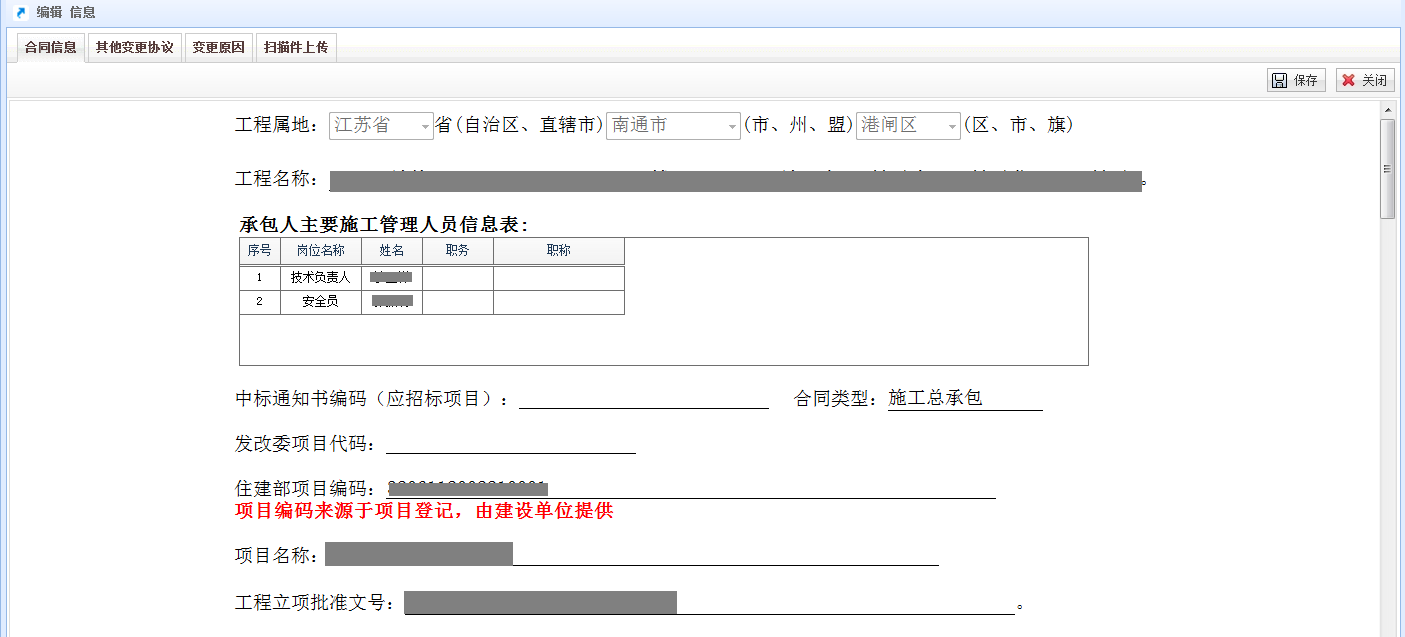Select the 安全员 row in personnel table
1405x637 pixels.
click(x=320, y=301)
